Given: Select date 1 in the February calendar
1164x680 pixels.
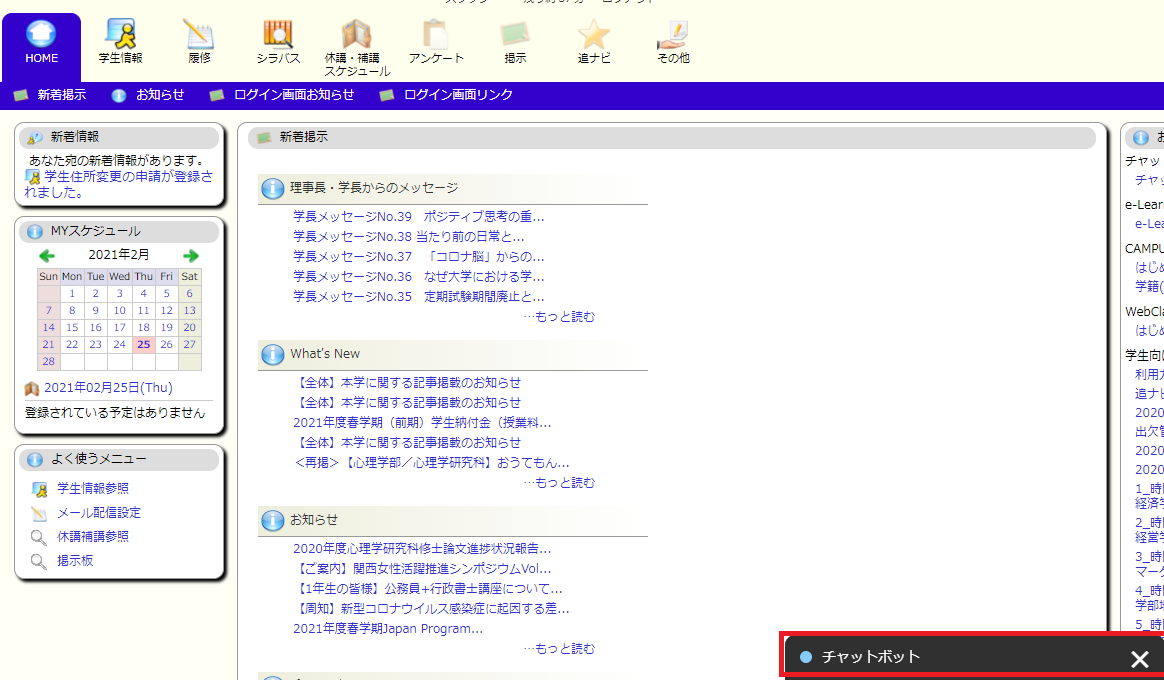Looking at the screenshot, I should [x=72, y=293].
